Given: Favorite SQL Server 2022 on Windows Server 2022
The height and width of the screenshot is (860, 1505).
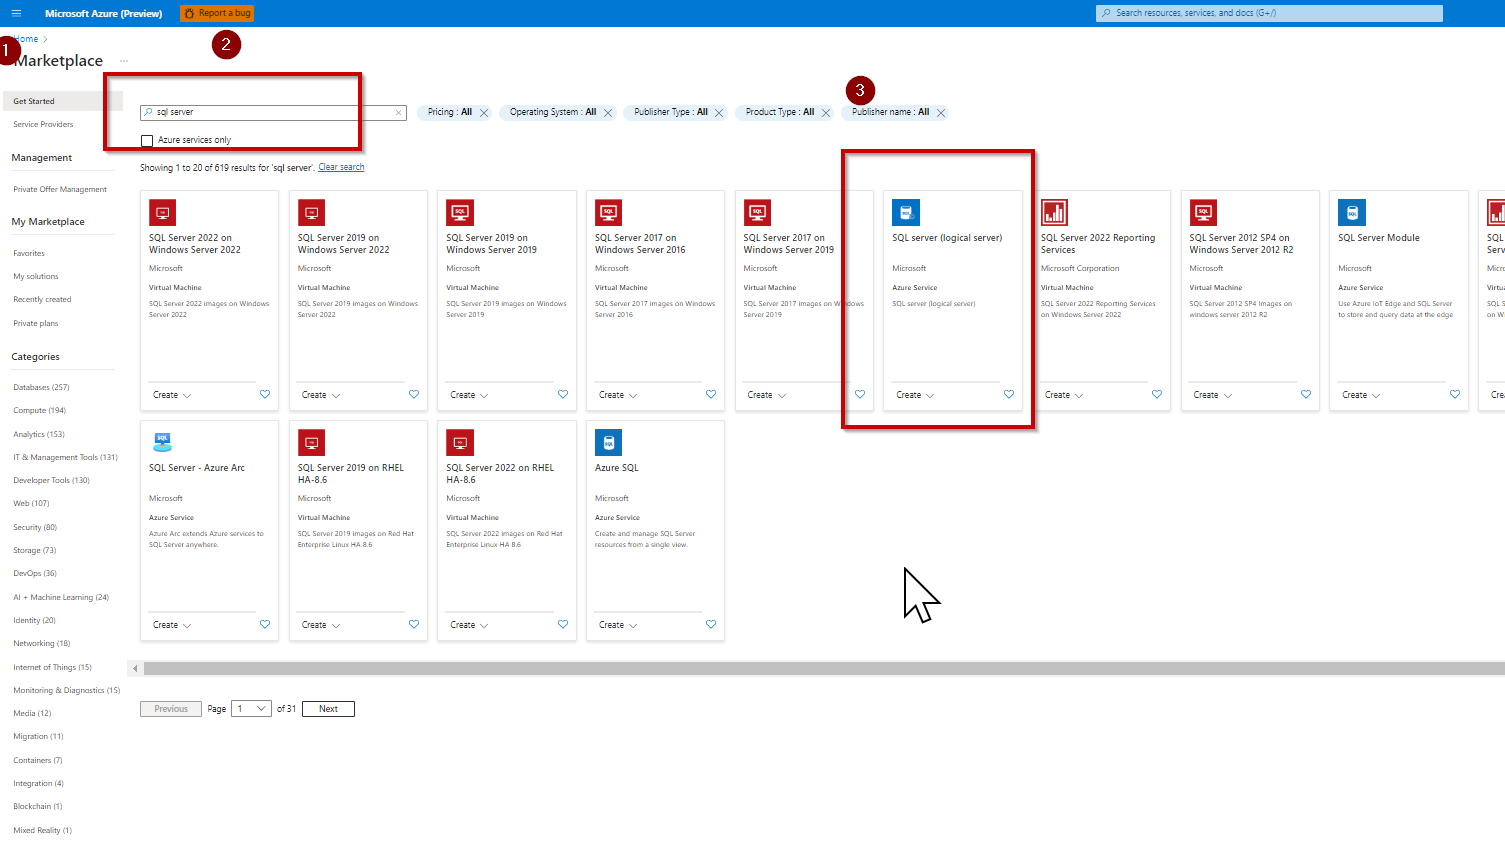Looking at the screenshot, I should (x=265, y=394).
